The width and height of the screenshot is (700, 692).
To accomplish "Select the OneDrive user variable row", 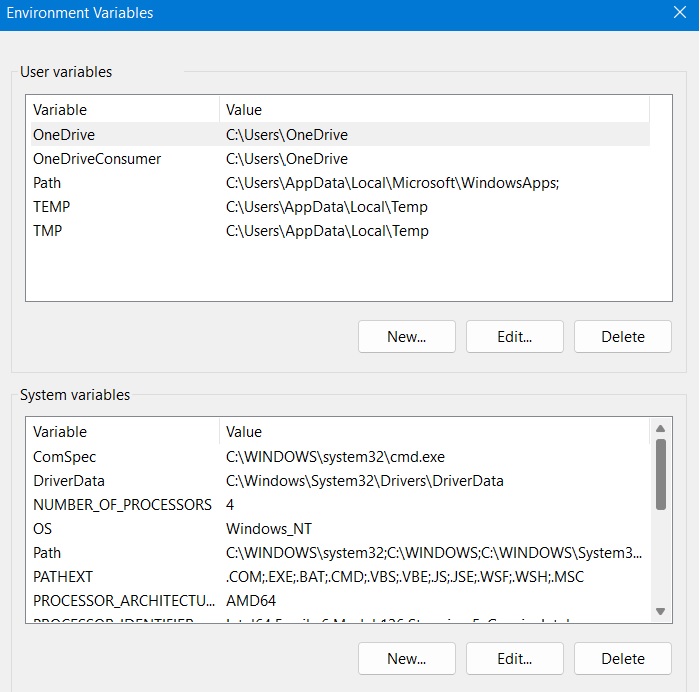I will pos(340,134).
